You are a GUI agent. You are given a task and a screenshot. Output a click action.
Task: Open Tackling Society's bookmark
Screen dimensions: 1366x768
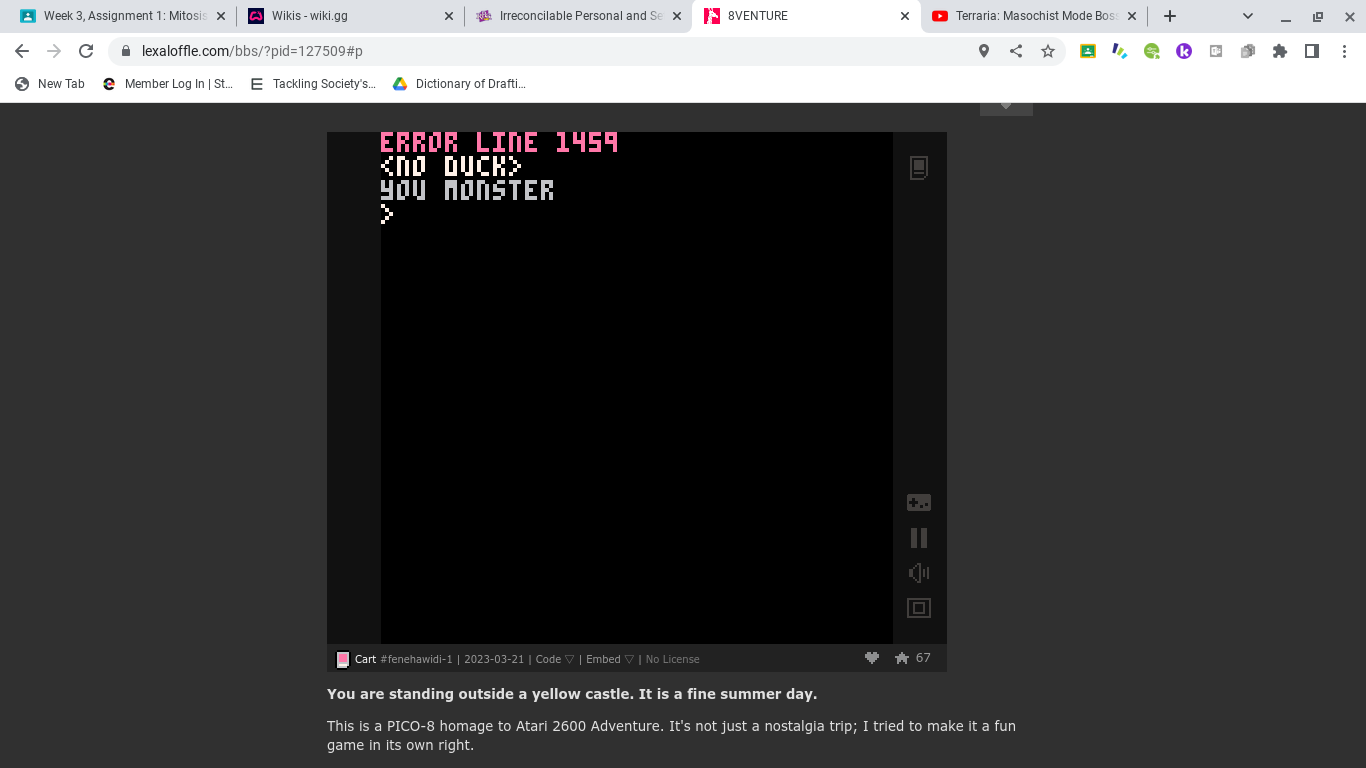pyautogui.click(x=313, y=84)
